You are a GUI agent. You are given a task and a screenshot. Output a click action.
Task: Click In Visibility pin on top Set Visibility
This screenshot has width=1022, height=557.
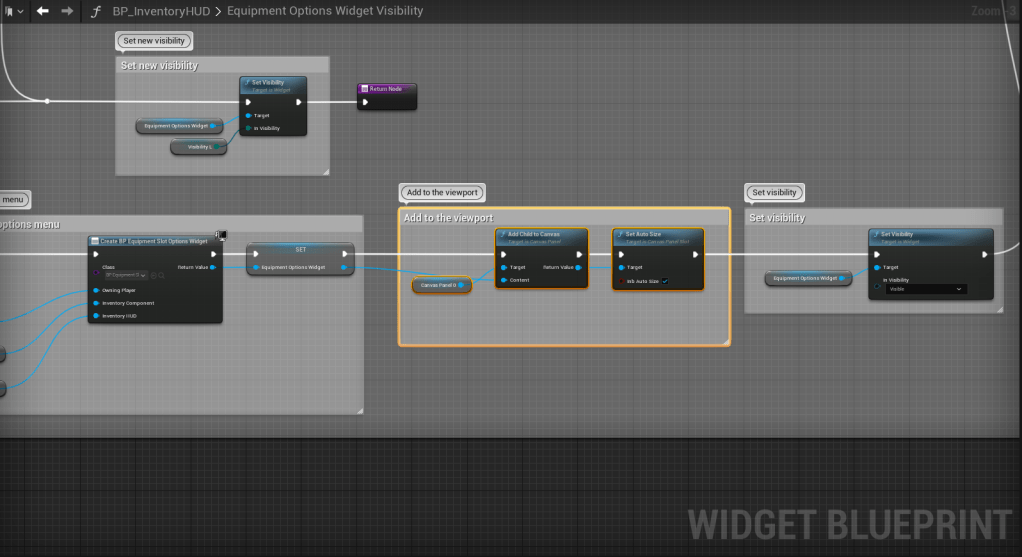248,128
